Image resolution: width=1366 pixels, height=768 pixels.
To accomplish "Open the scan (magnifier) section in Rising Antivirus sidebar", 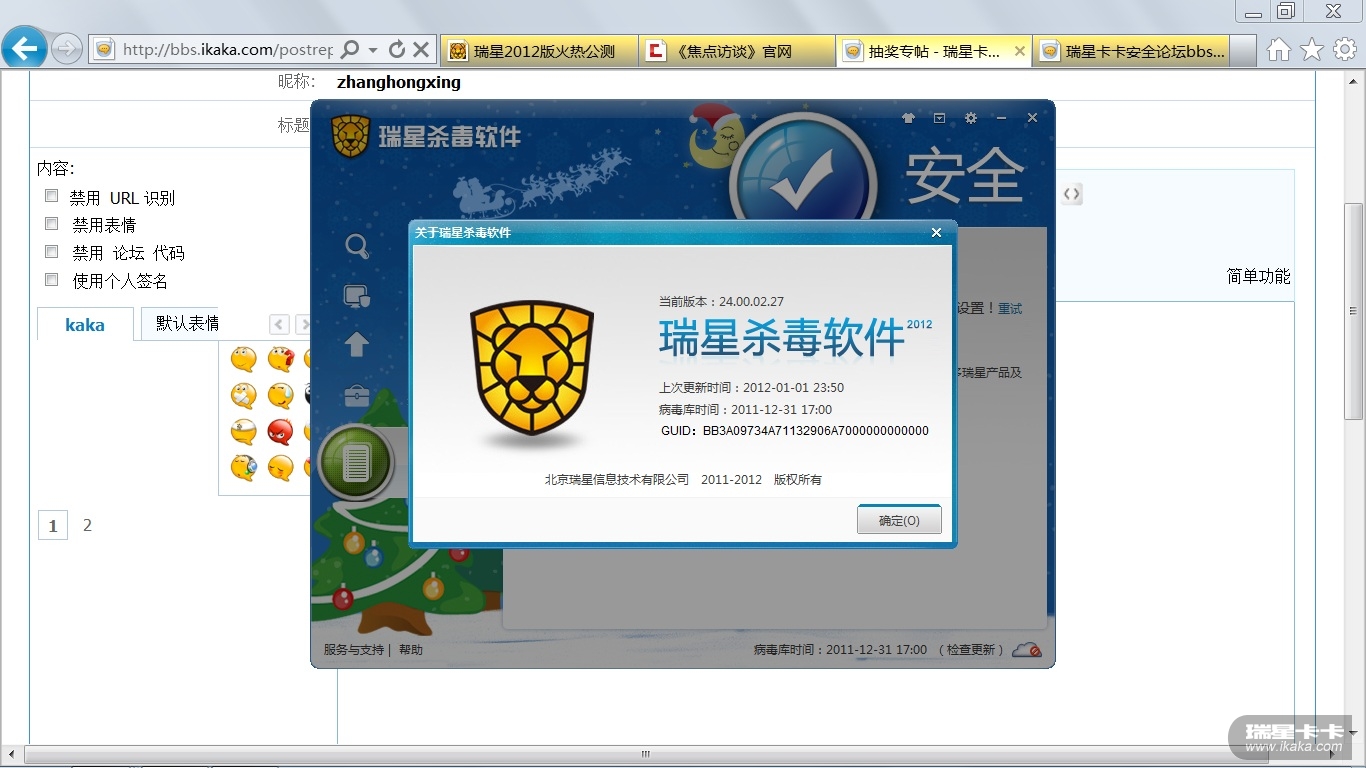I will 357,247.
